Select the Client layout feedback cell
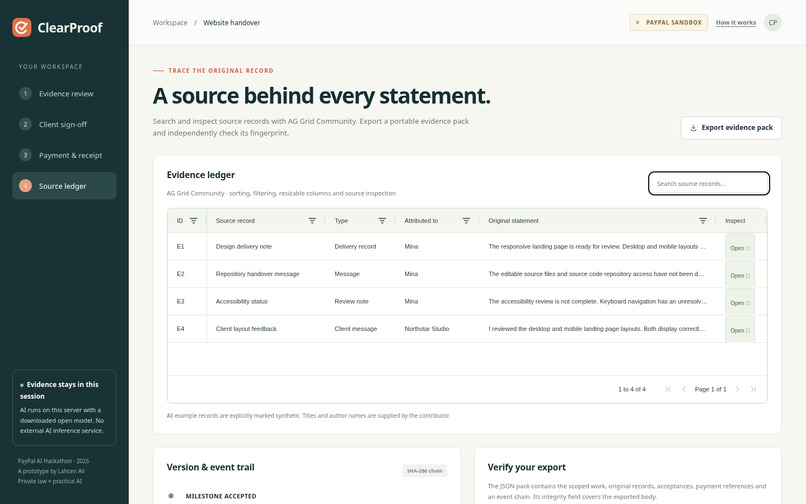Screen dimensions: 806x504 (x=266, y=329)
